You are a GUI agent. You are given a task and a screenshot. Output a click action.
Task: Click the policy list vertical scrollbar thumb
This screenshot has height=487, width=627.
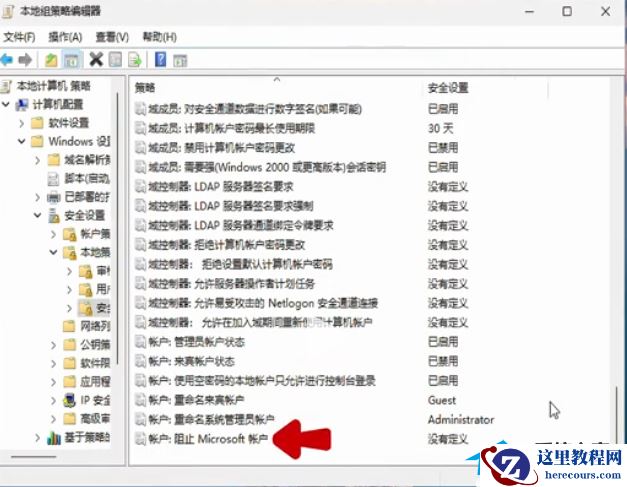[x=616, y=414]
